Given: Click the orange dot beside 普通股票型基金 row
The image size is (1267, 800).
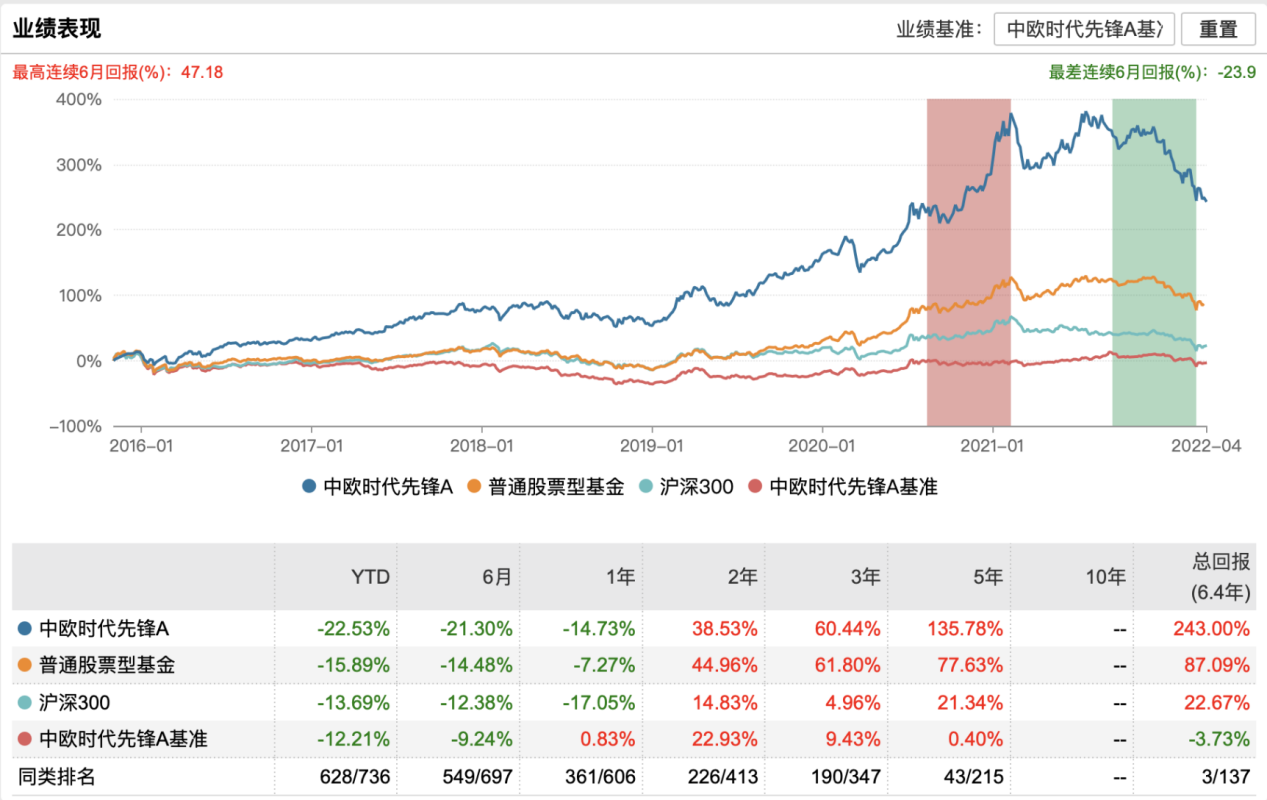Looking at the screenshot, I should pos(24,665).
